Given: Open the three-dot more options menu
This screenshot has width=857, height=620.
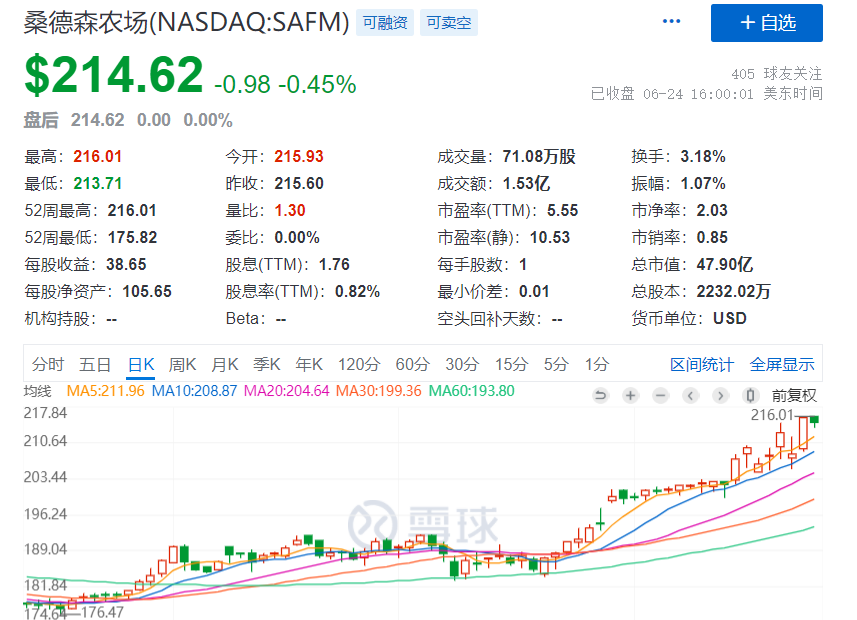Looking at the screenshot, I should [670, 22].
